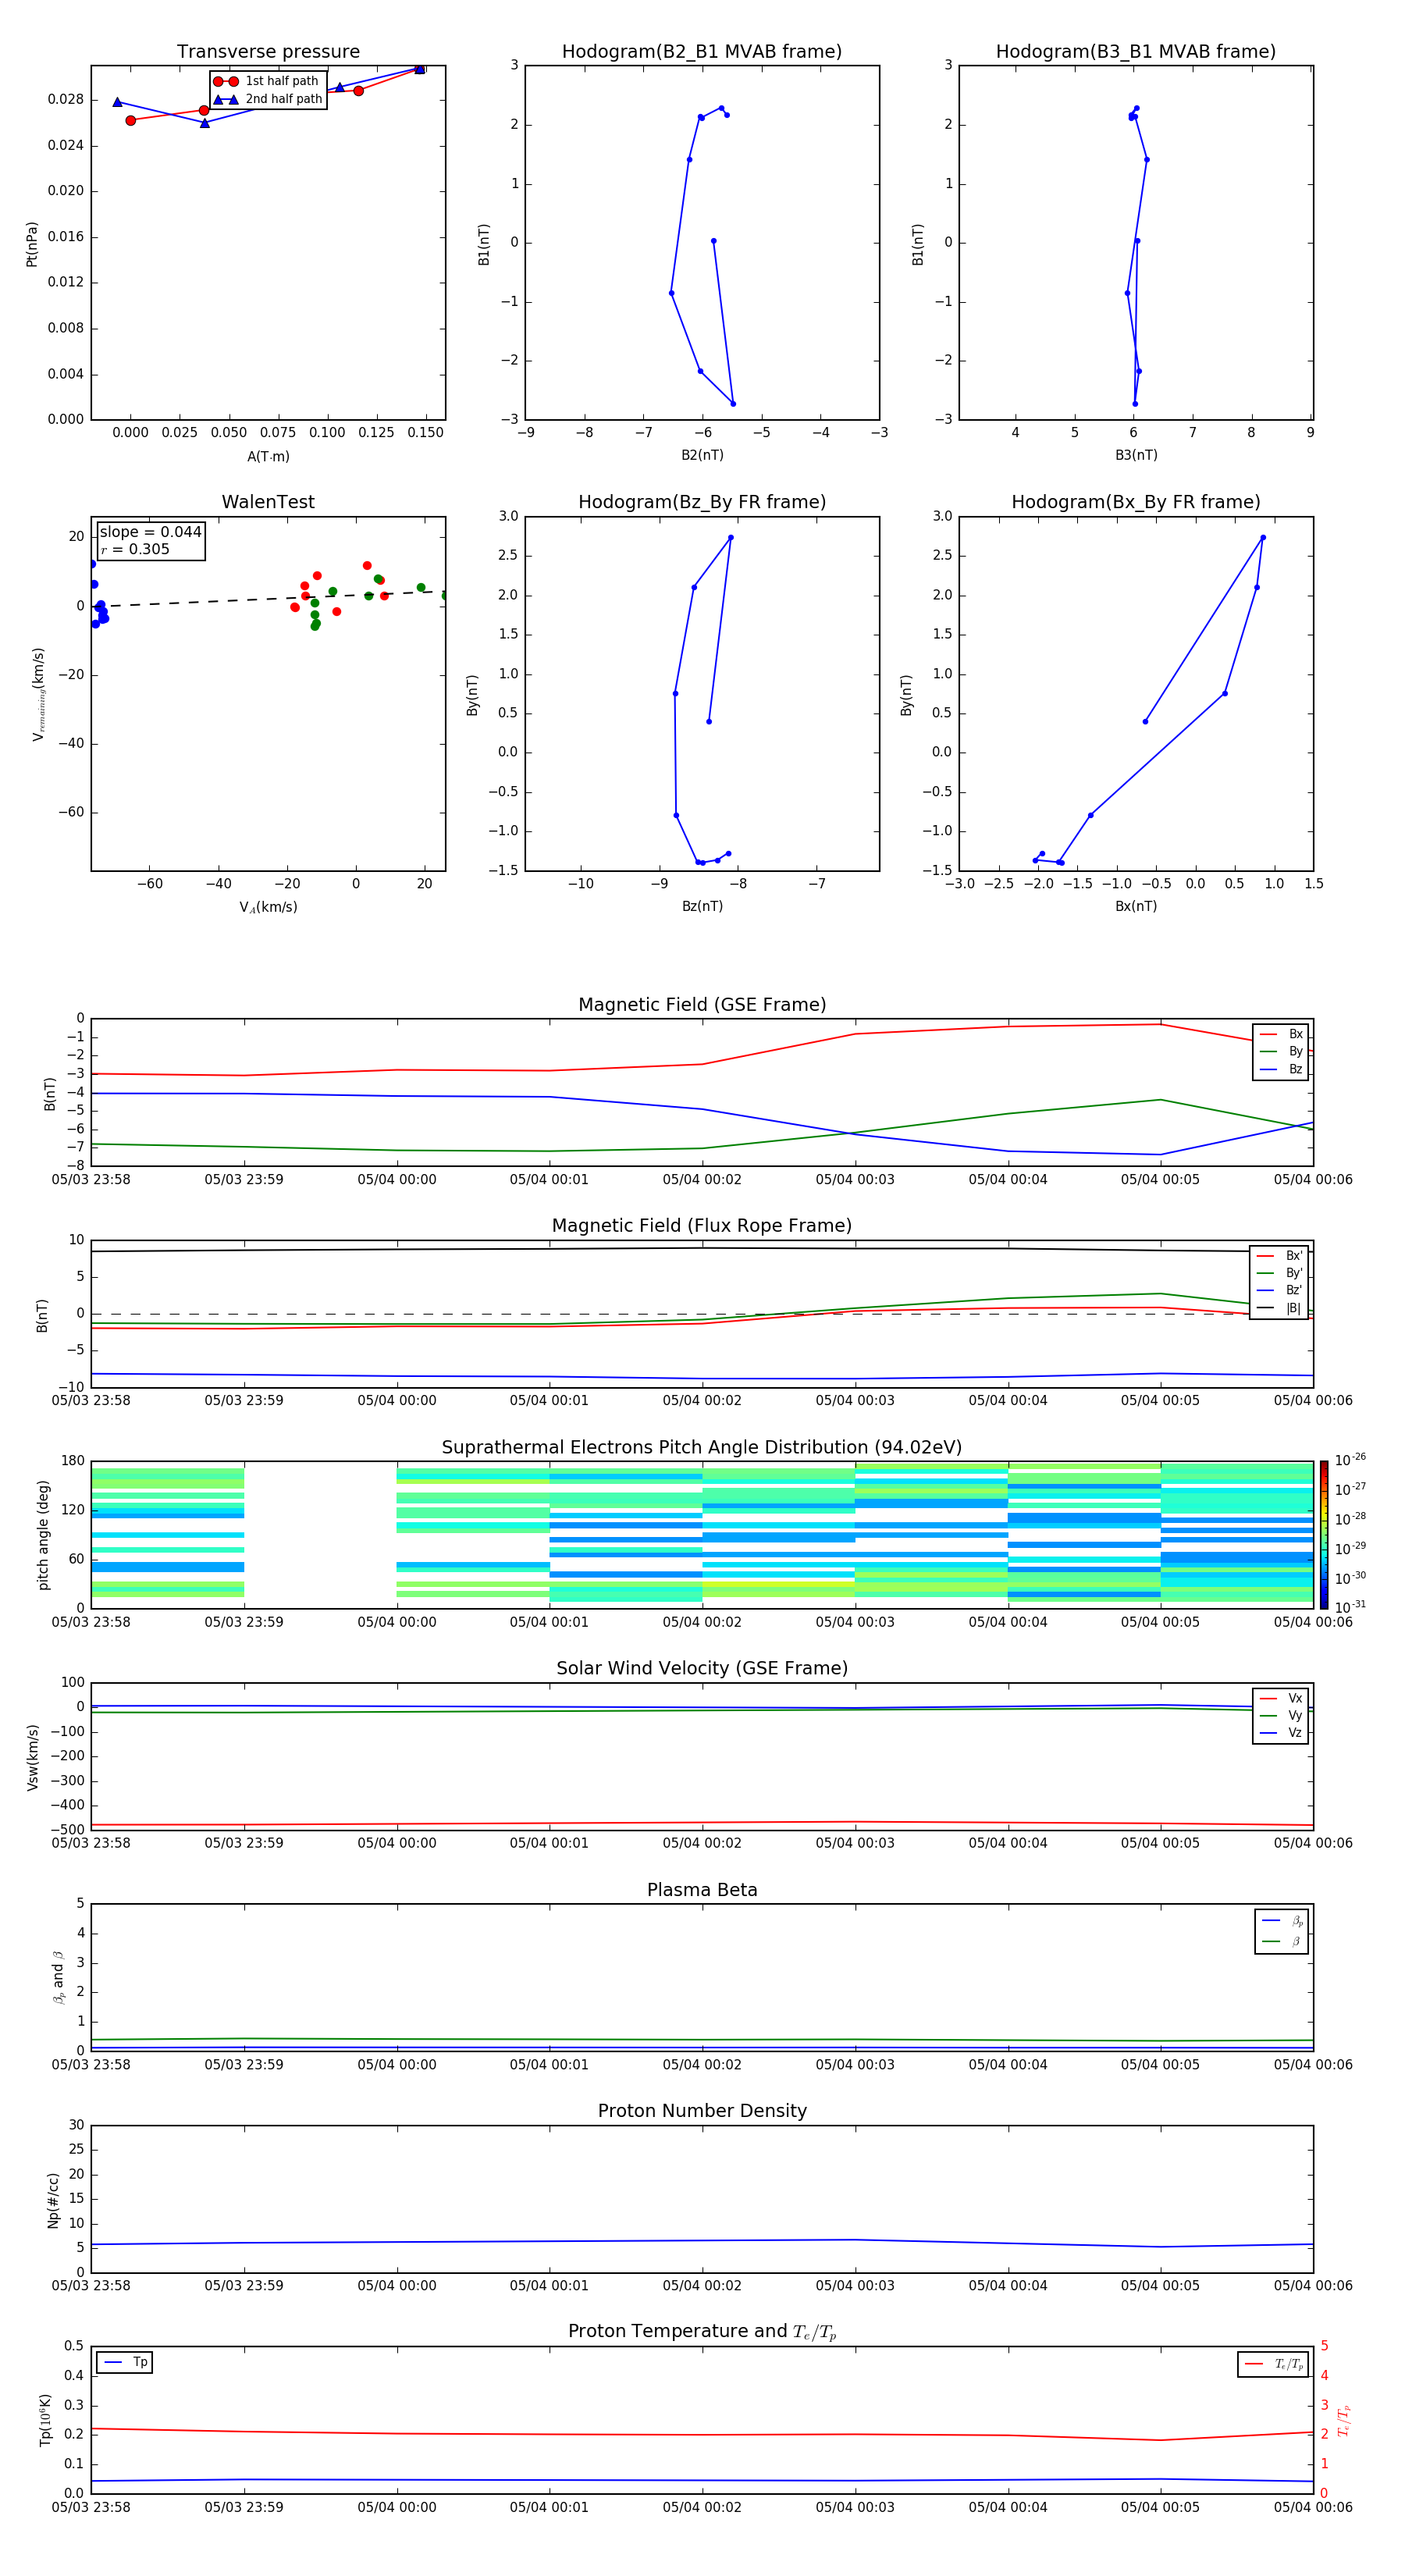This screenshot has width=1405, height=2576.
Task: Click the Tp legend entry in temperature plot
Action: pos(125,2362)
